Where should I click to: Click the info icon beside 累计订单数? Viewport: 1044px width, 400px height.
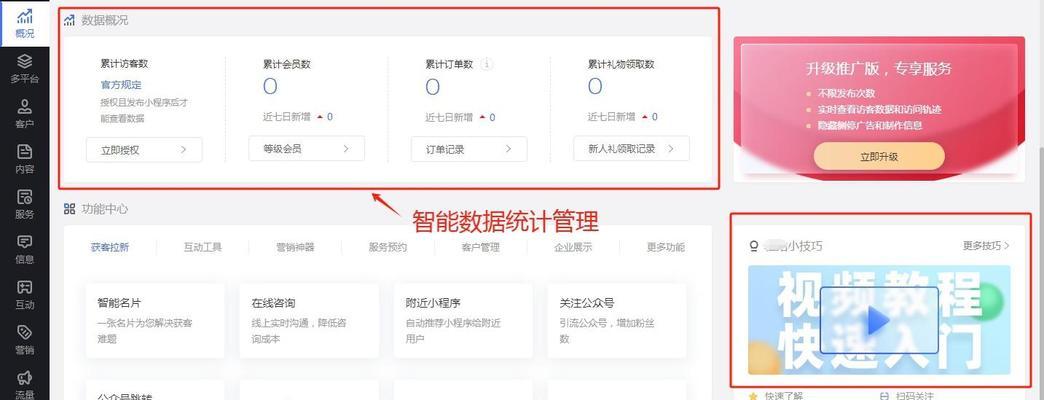[x=487, y=65]
